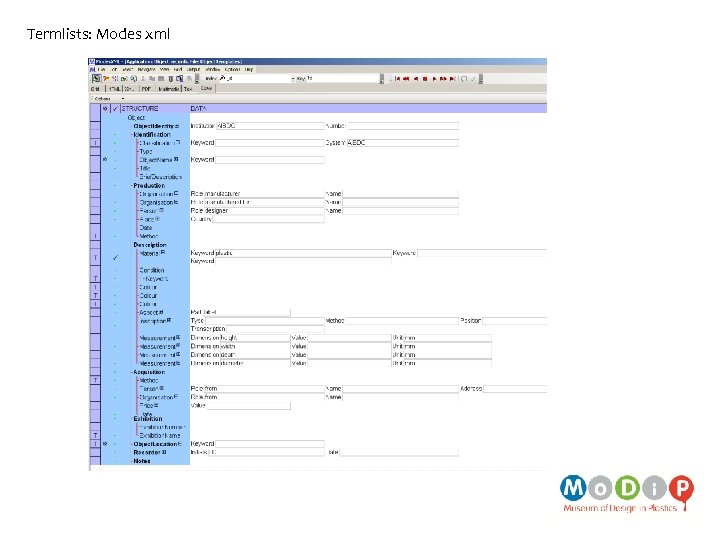Jump to the first record button
720x540 pixels.
[398, 79]
